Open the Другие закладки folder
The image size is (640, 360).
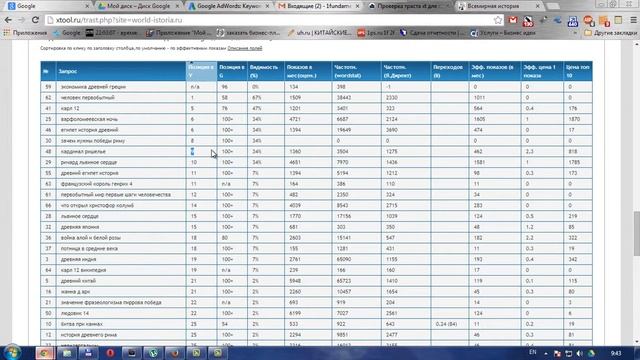610,33
